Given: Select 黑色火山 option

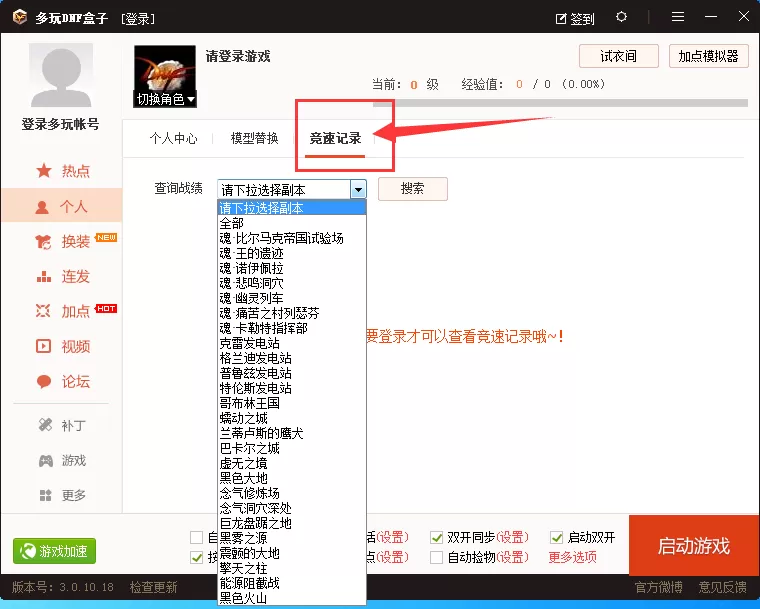Looking at the screenshot, I should [292, 598].
